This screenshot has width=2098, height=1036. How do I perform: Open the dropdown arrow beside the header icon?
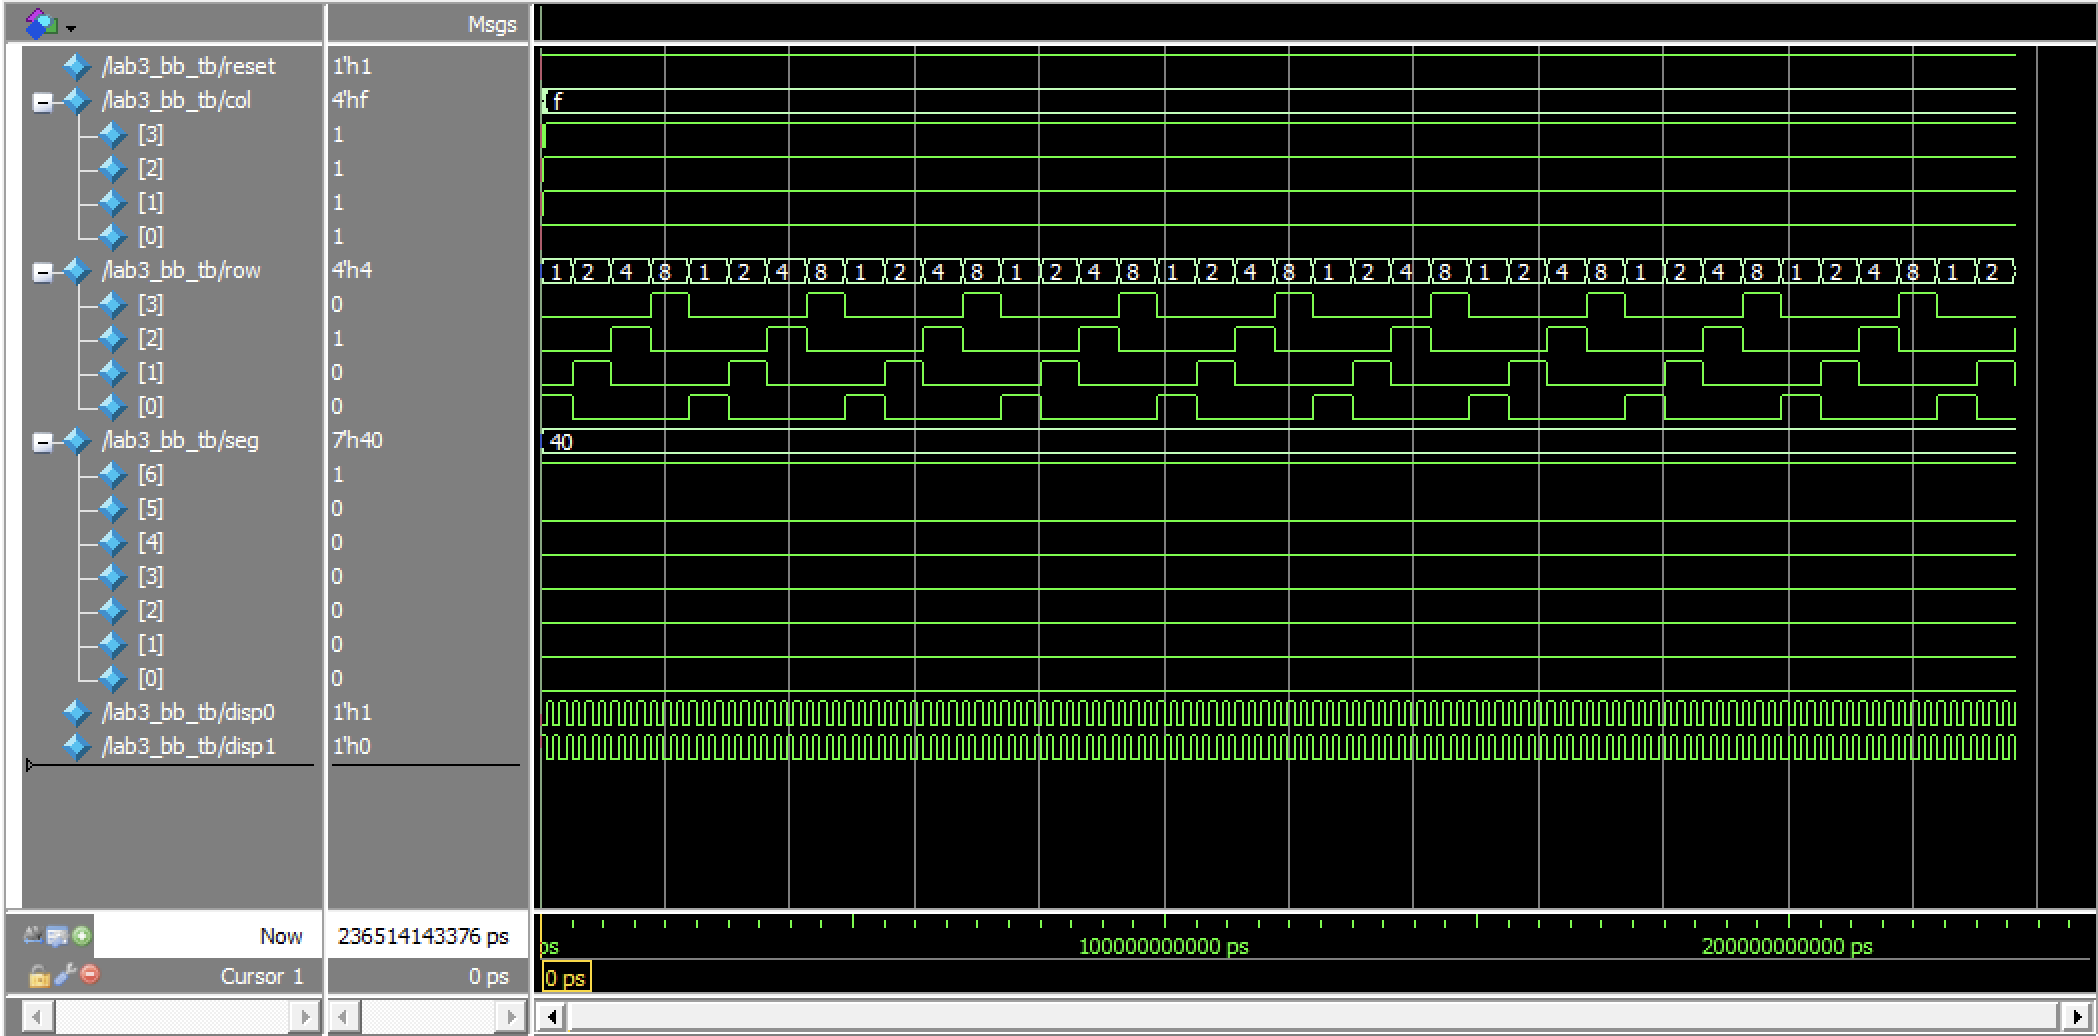[x=71, y=29]
